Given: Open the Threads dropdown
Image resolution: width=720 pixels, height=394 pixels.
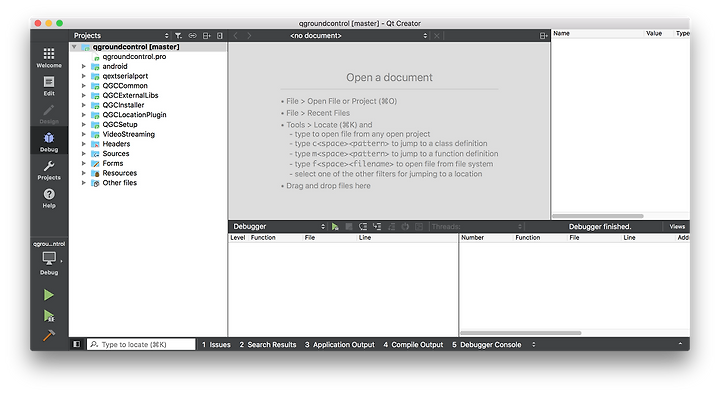Looking at the screenshot, I should click(476, 226).
